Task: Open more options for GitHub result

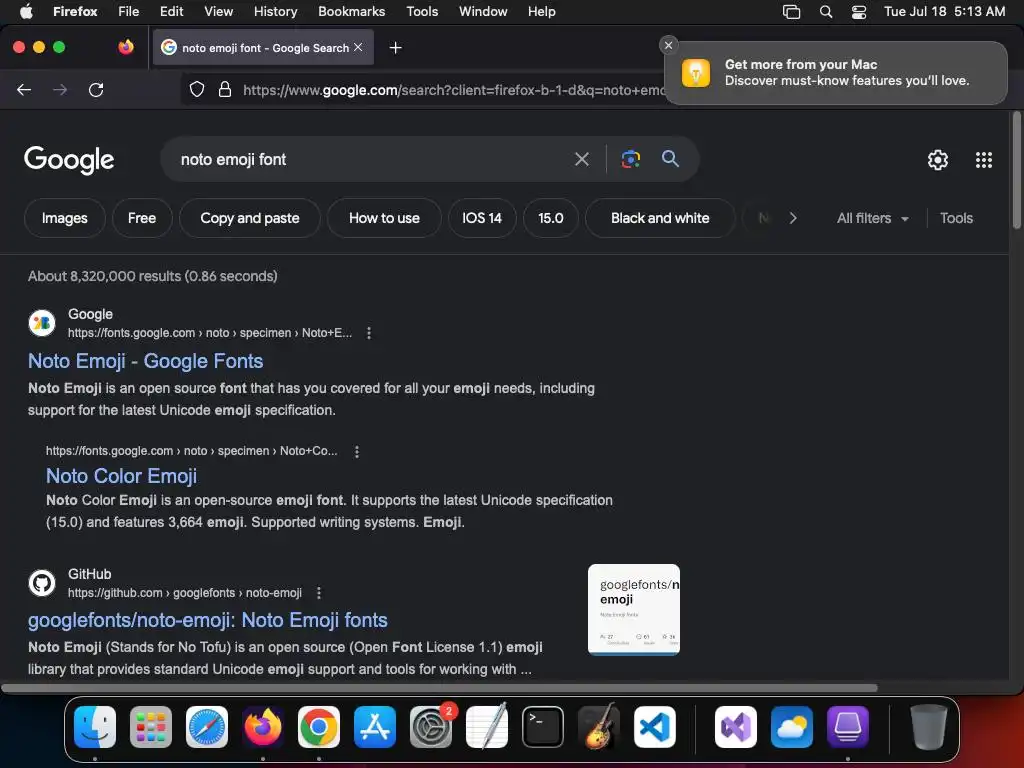Action: point(319,593)
